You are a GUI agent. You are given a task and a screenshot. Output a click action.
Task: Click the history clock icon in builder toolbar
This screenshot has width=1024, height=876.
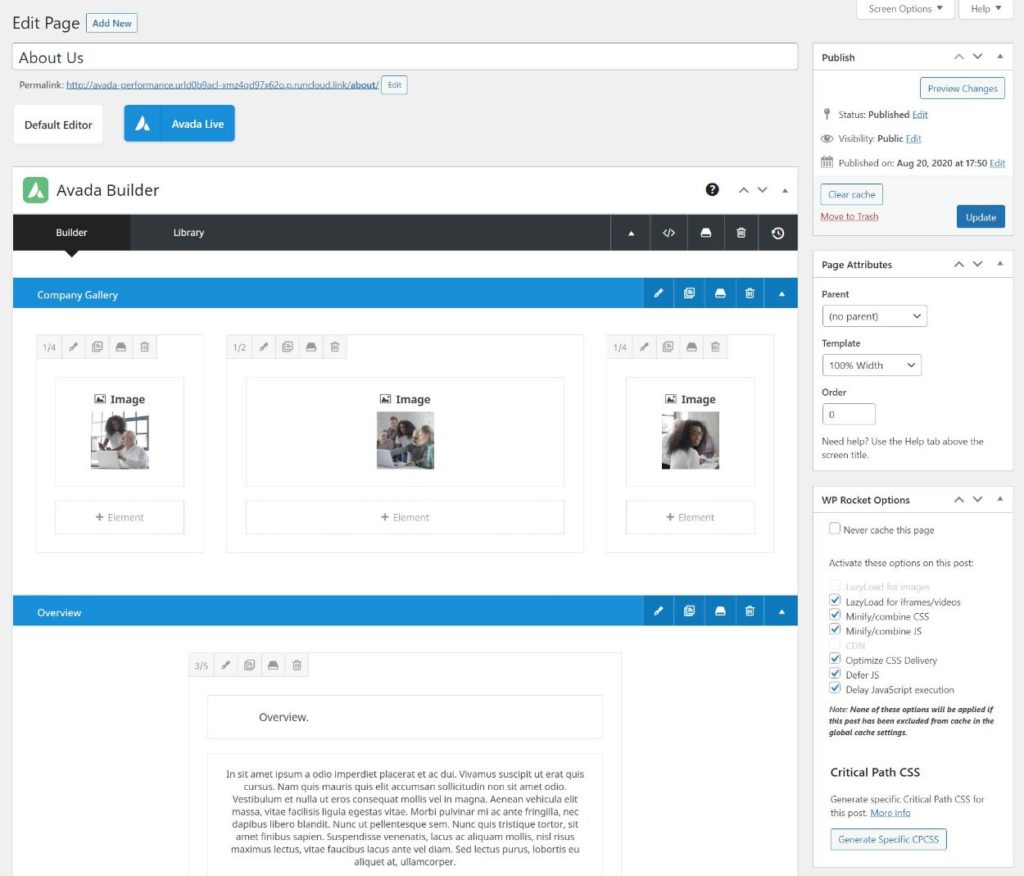[x=778, y=233]
